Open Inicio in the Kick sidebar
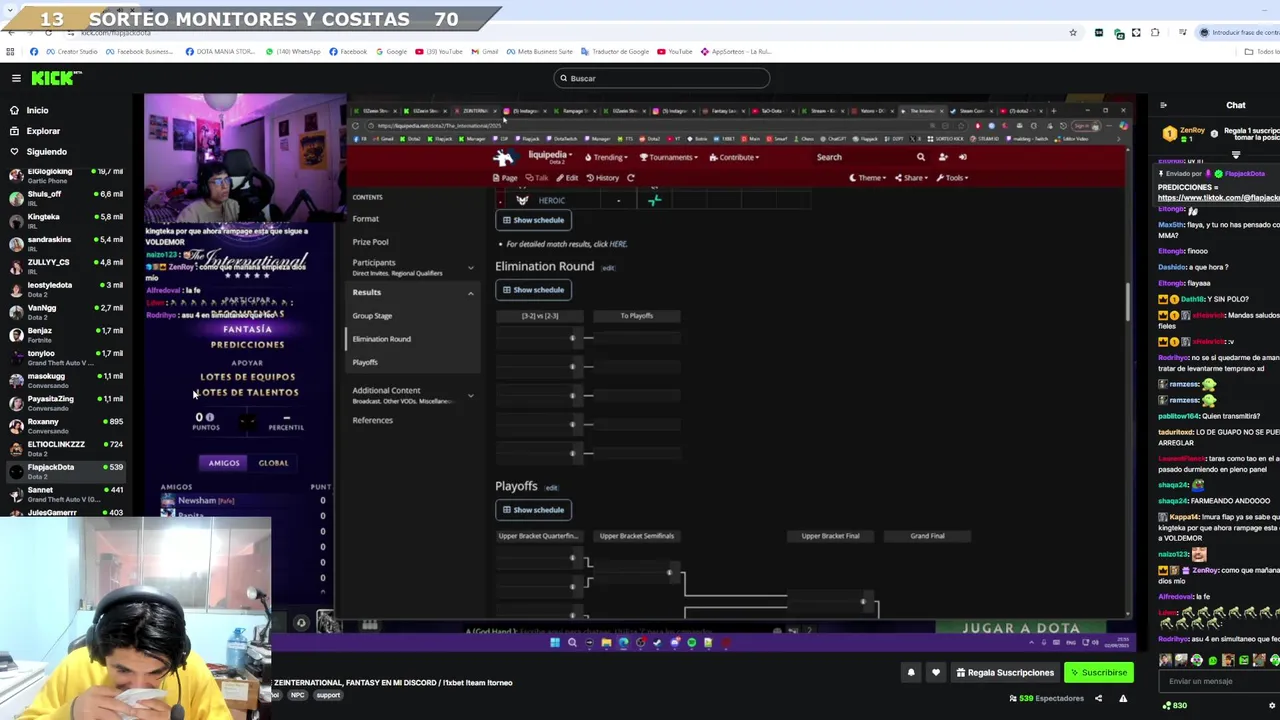Screen dimensions: 1280x720 [x=37, y=110]
